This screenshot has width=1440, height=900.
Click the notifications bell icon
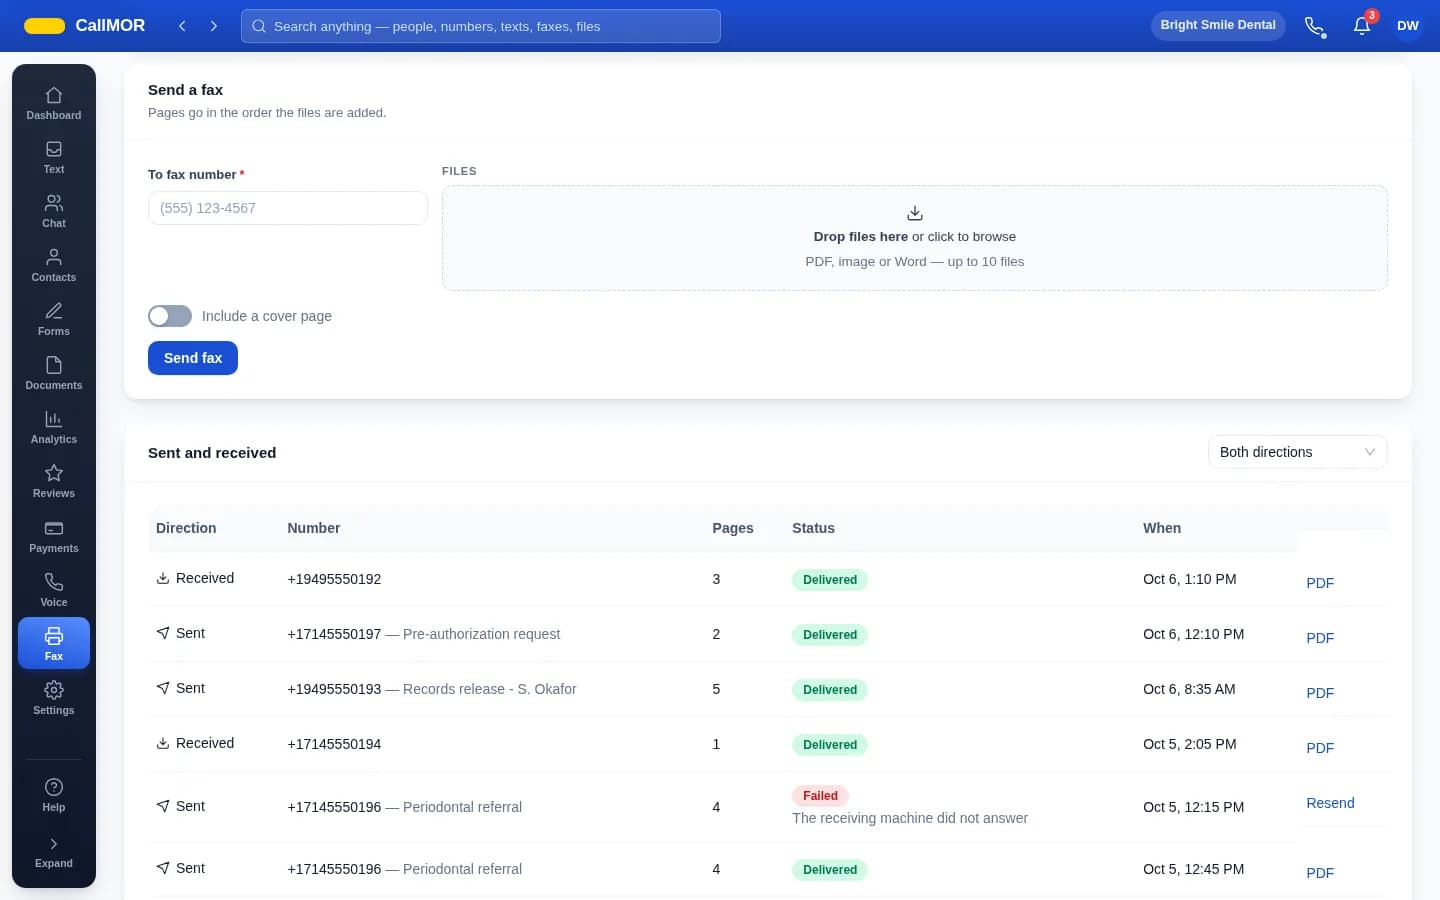tap(1362, 26)
